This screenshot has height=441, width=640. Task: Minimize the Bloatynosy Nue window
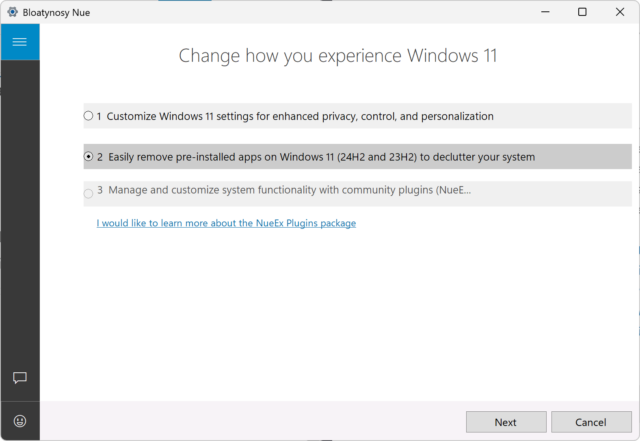(545, 12)
